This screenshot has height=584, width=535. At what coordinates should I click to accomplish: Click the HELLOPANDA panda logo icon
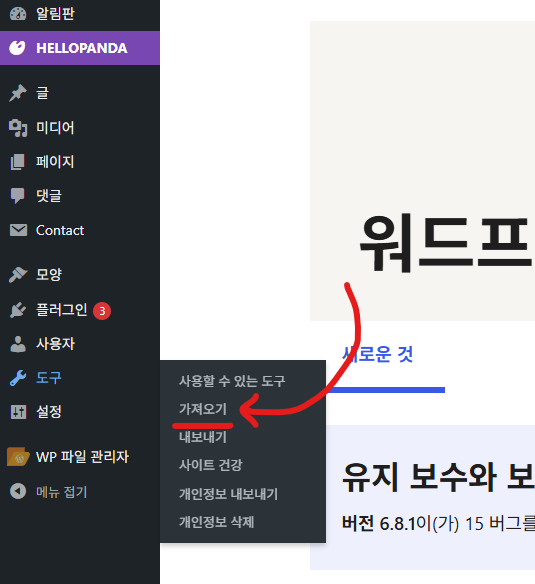[18, 48]
